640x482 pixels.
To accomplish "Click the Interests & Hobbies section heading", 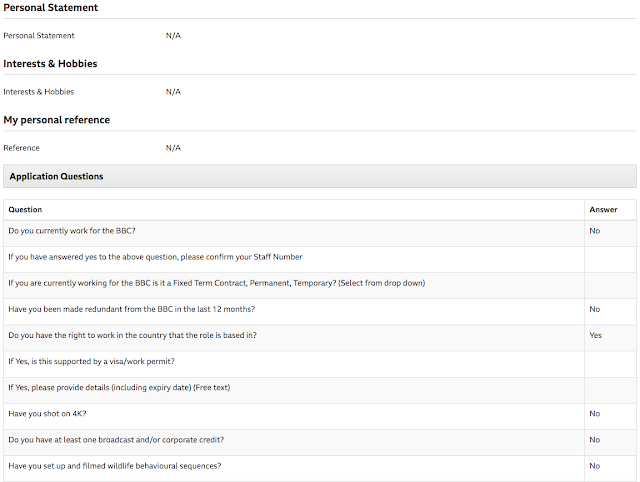I will 50,64.
